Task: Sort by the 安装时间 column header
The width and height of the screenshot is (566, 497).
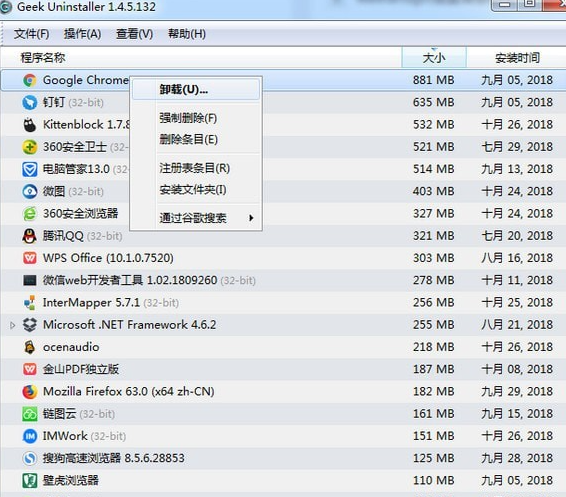Action: click(x=517, y=58)
